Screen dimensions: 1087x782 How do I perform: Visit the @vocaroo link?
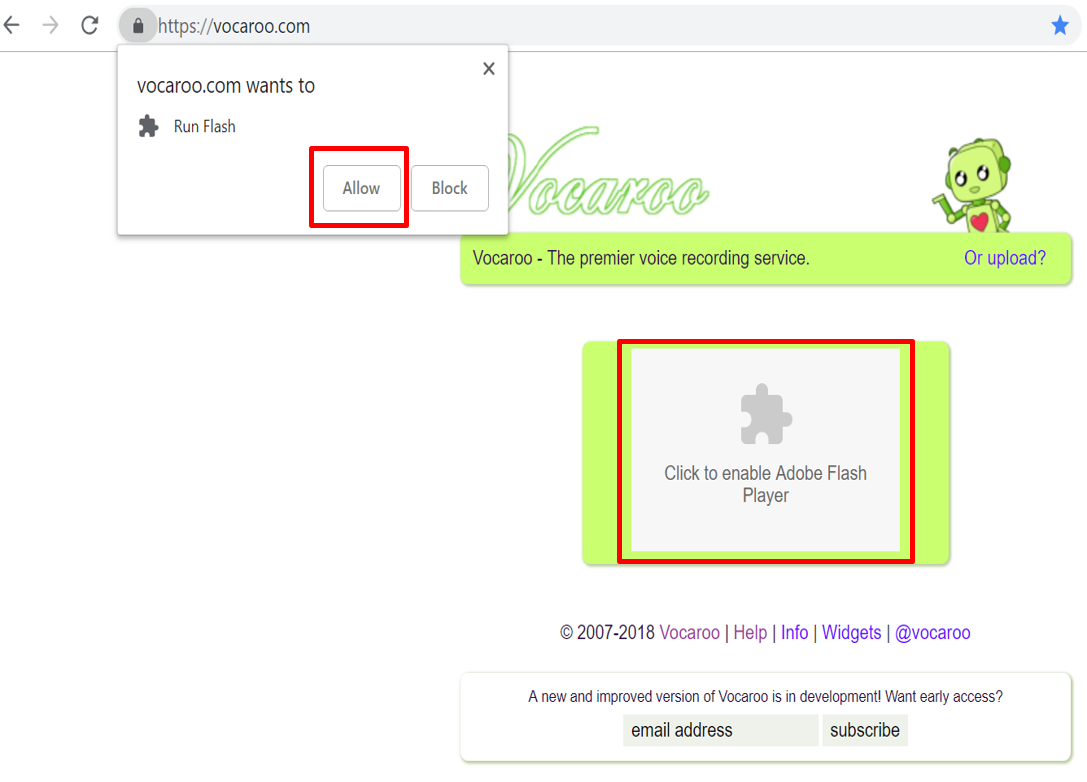[x=933, y=633]
